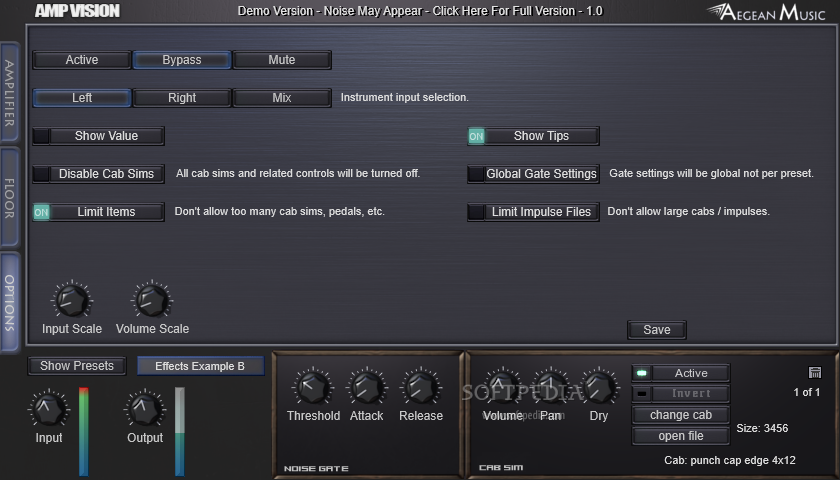Click the cab sim Pan knob
This screenshot has width=840, height=480.
coord(551,387)
